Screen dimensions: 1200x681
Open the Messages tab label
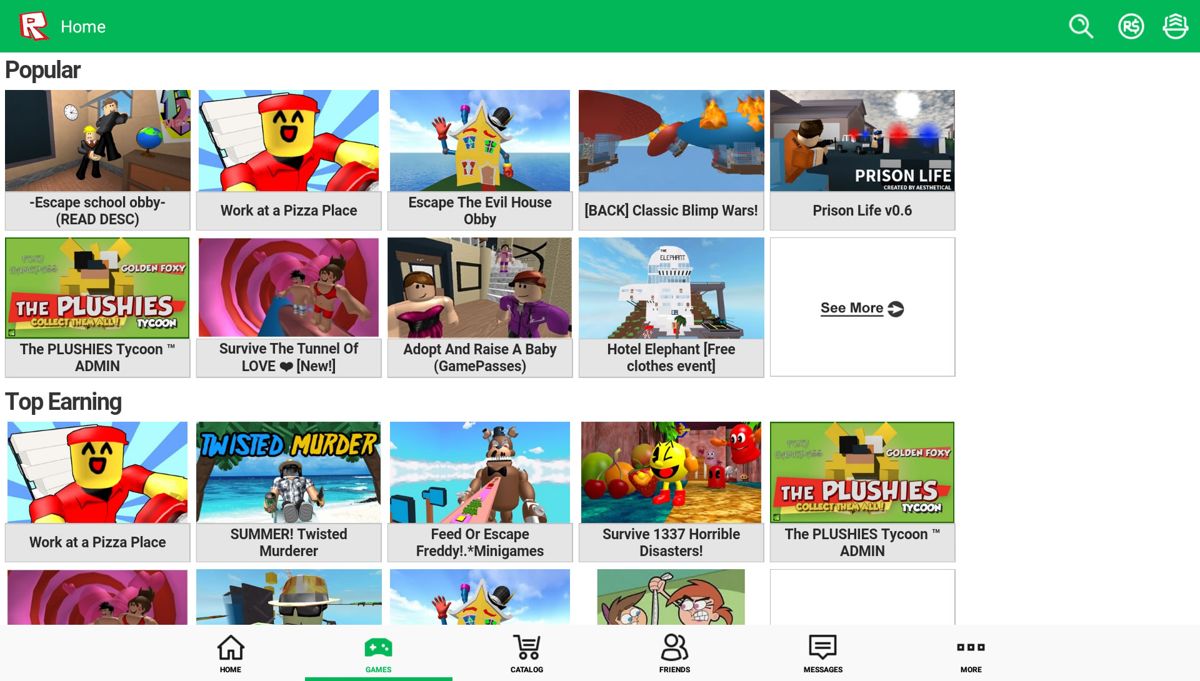point(821,669)
